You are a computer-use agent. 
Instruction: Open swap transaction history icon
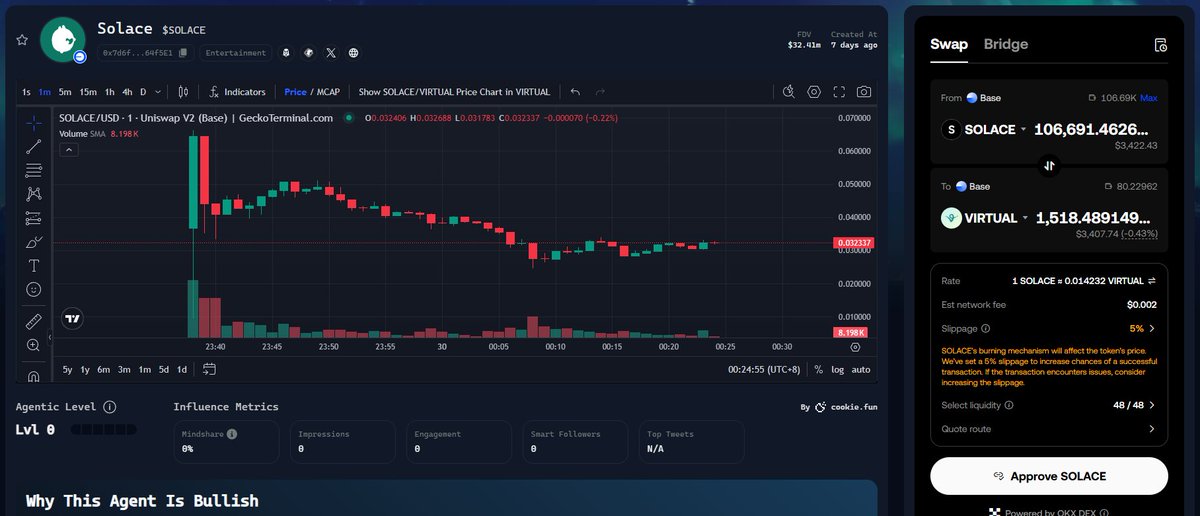(x=1160, y=45)
